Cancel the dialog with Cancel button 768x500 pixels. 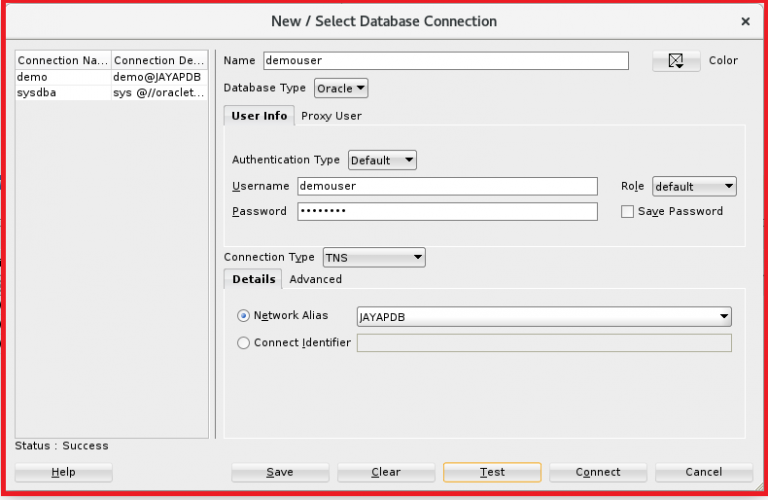pos(704,472)
